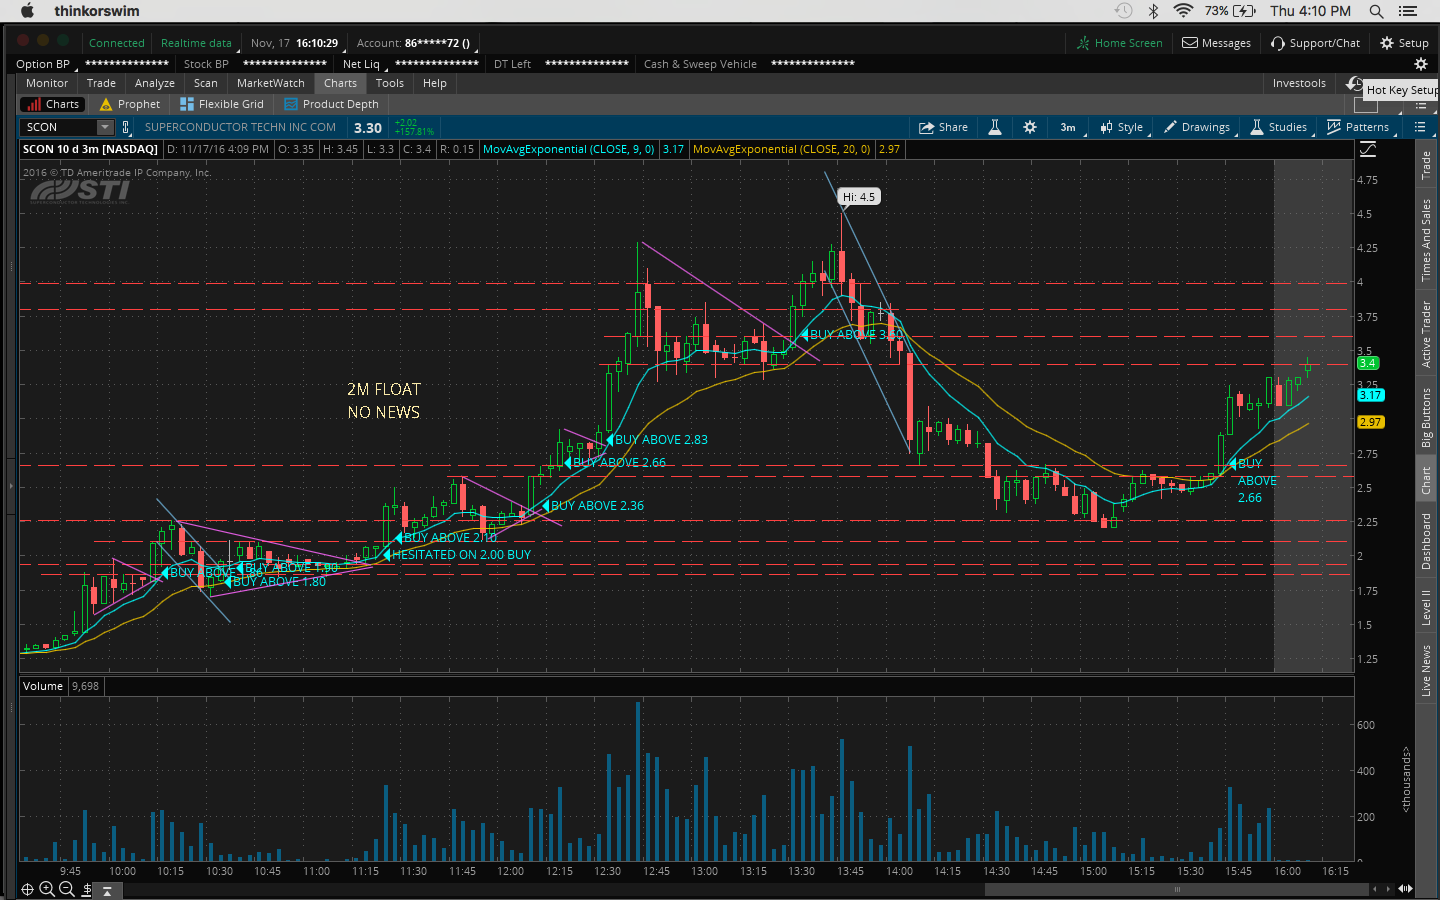Open the Share chart option
This screenshot has width=1440, height=900.
click(x=944, y=127)
